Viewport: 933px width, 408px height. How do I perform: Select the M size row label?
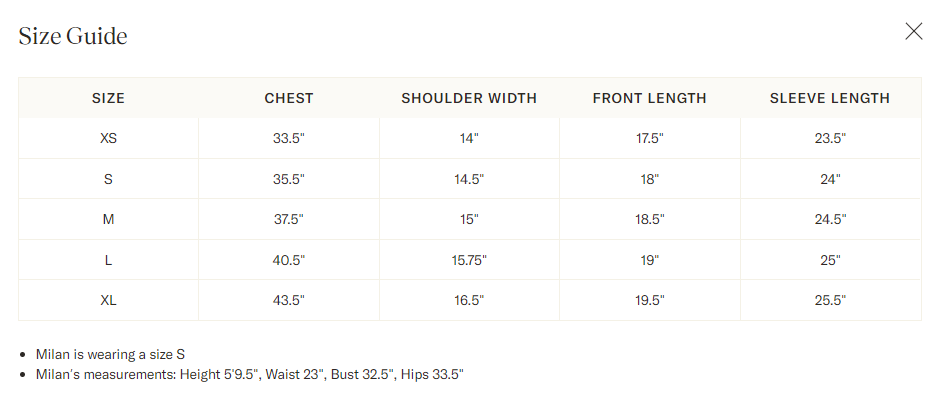click(x=108, y=219)
